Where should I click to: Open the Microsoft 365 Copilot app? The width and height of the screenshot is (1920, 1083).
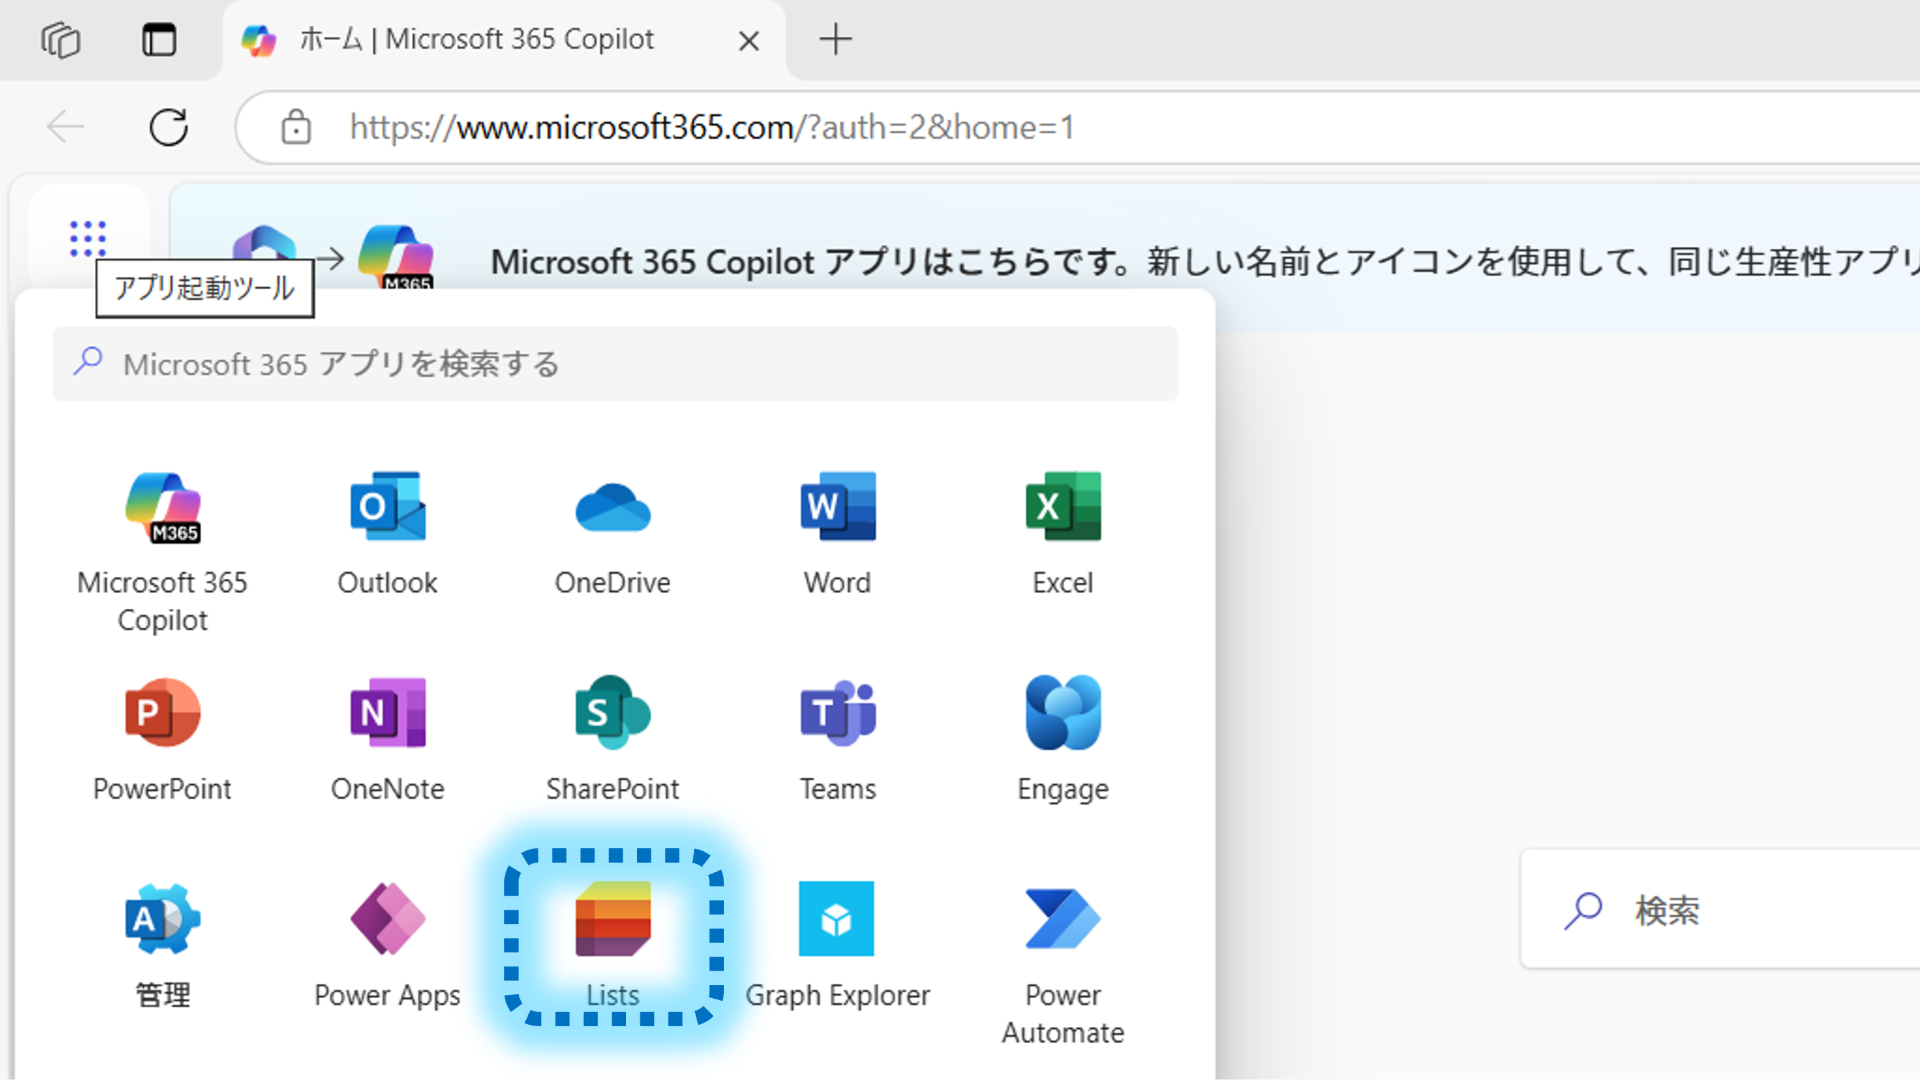[x=162, y=552]
